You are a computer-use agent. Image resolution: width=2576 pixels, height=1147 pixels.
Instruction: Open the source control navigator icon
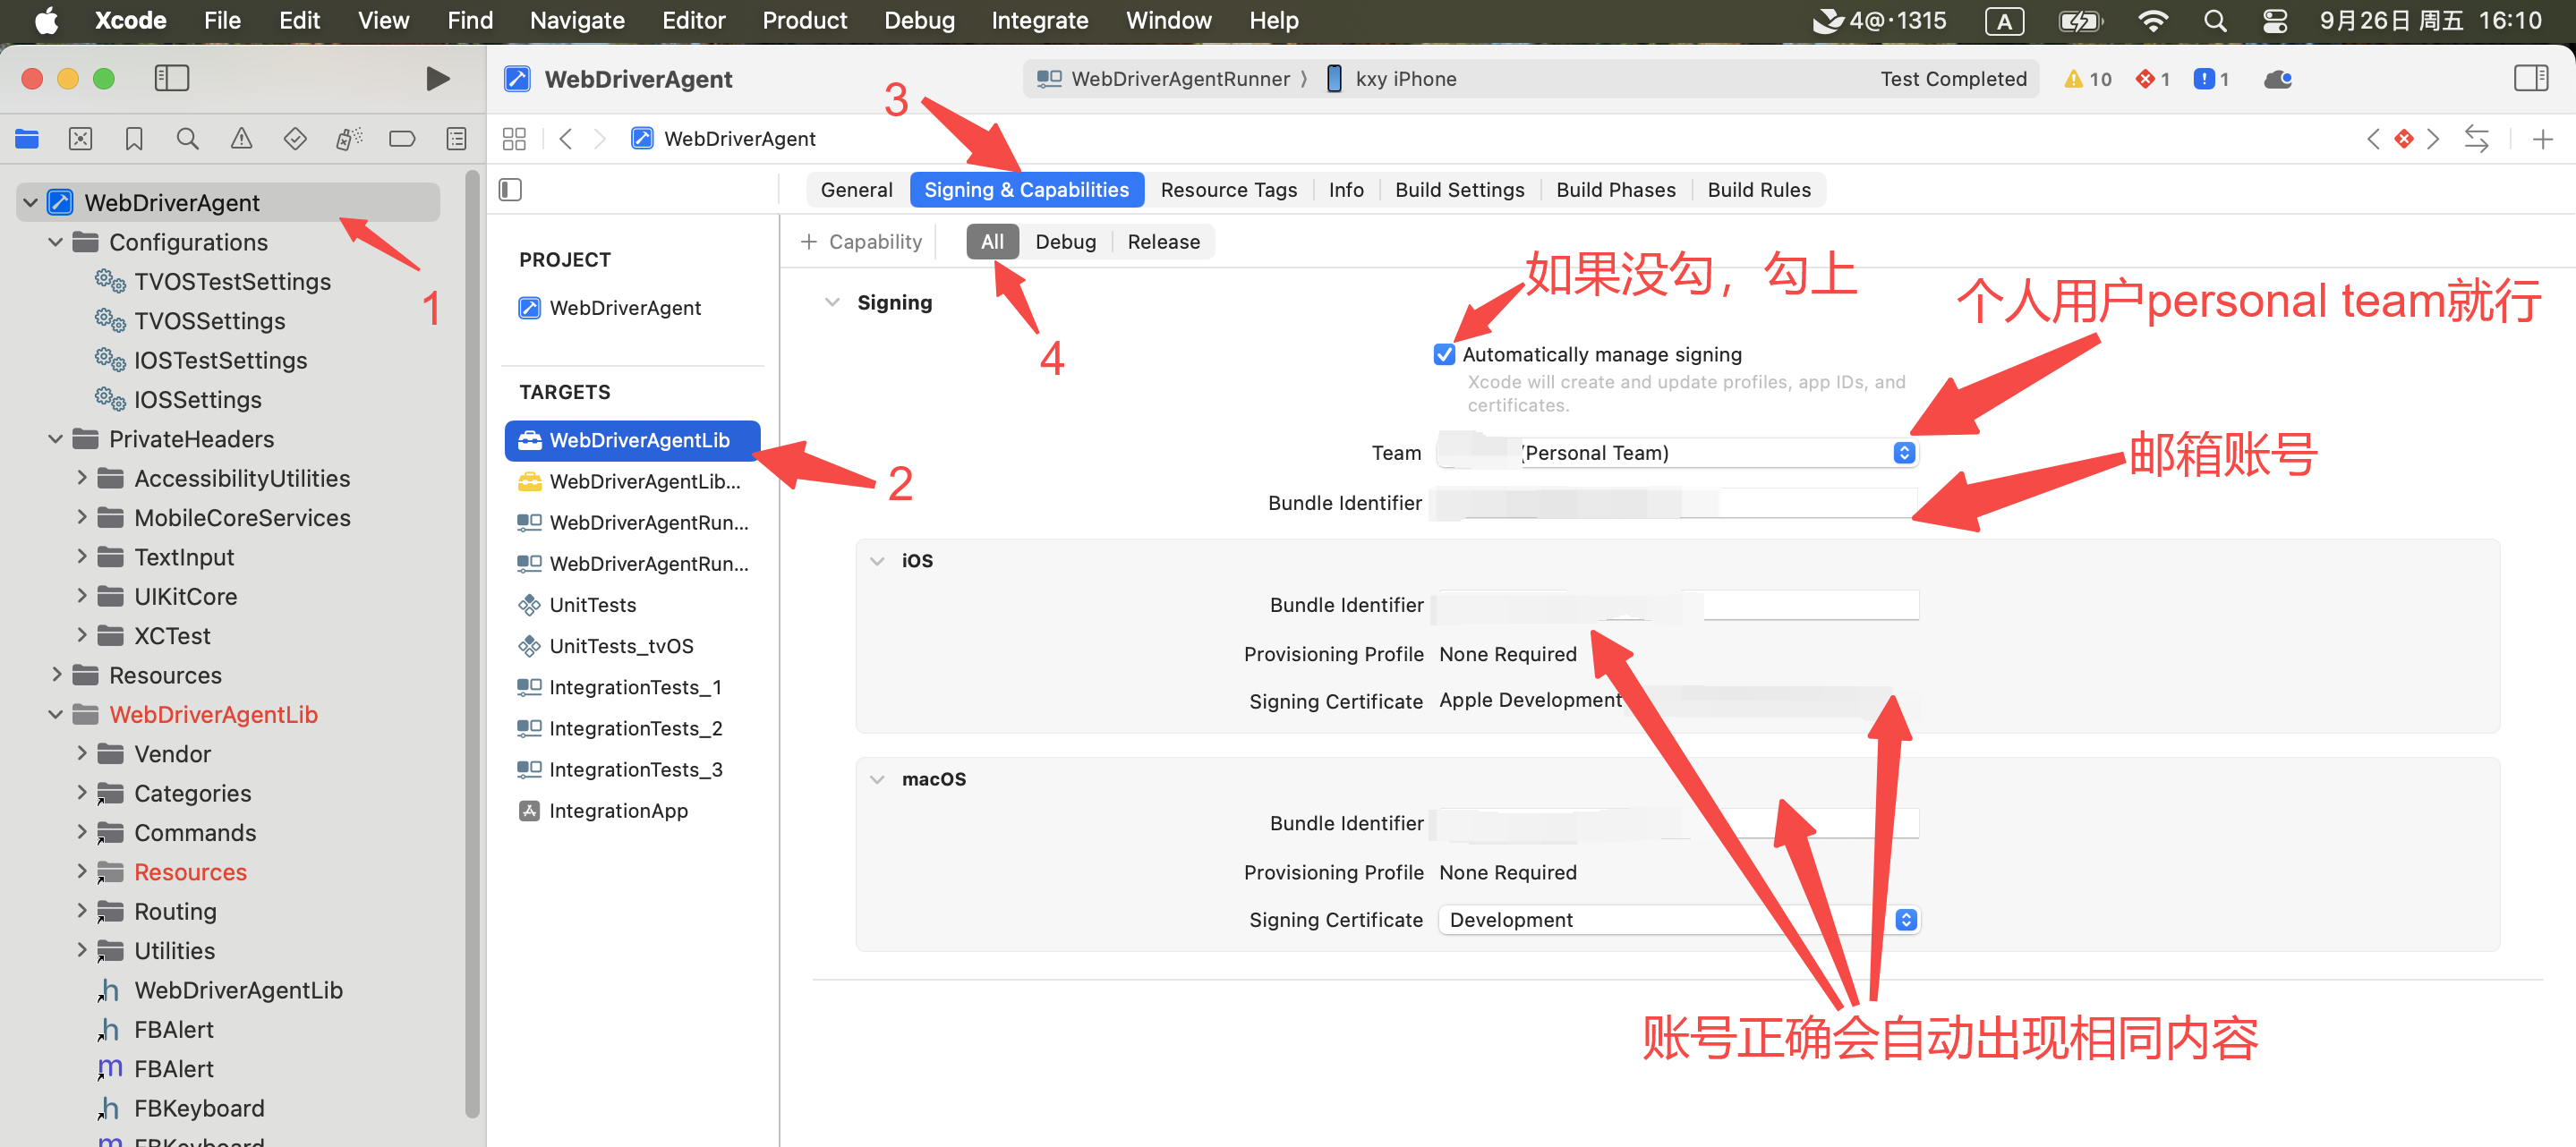80,139
